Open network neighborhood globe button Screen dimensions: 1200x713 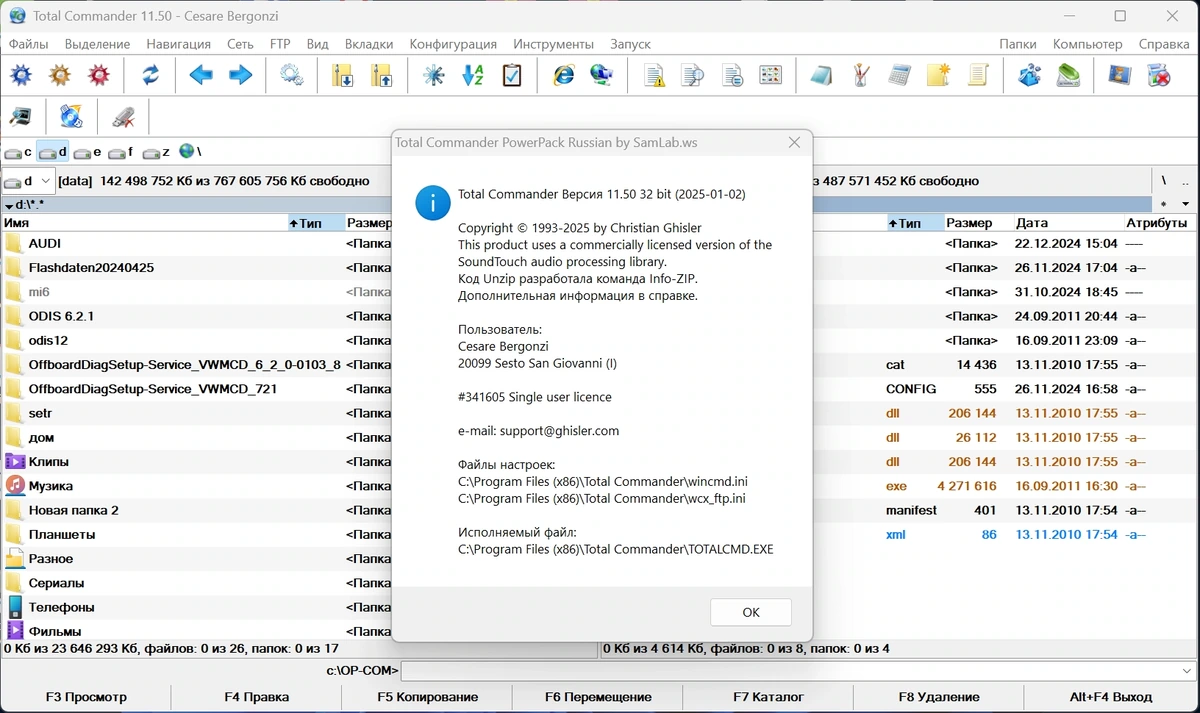[190, 152]
